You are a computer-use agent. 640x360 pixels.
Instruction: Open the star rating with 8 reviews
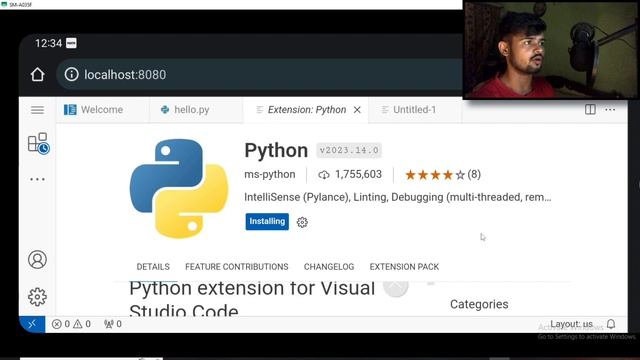pyautogui.click(x=443, y=175)
